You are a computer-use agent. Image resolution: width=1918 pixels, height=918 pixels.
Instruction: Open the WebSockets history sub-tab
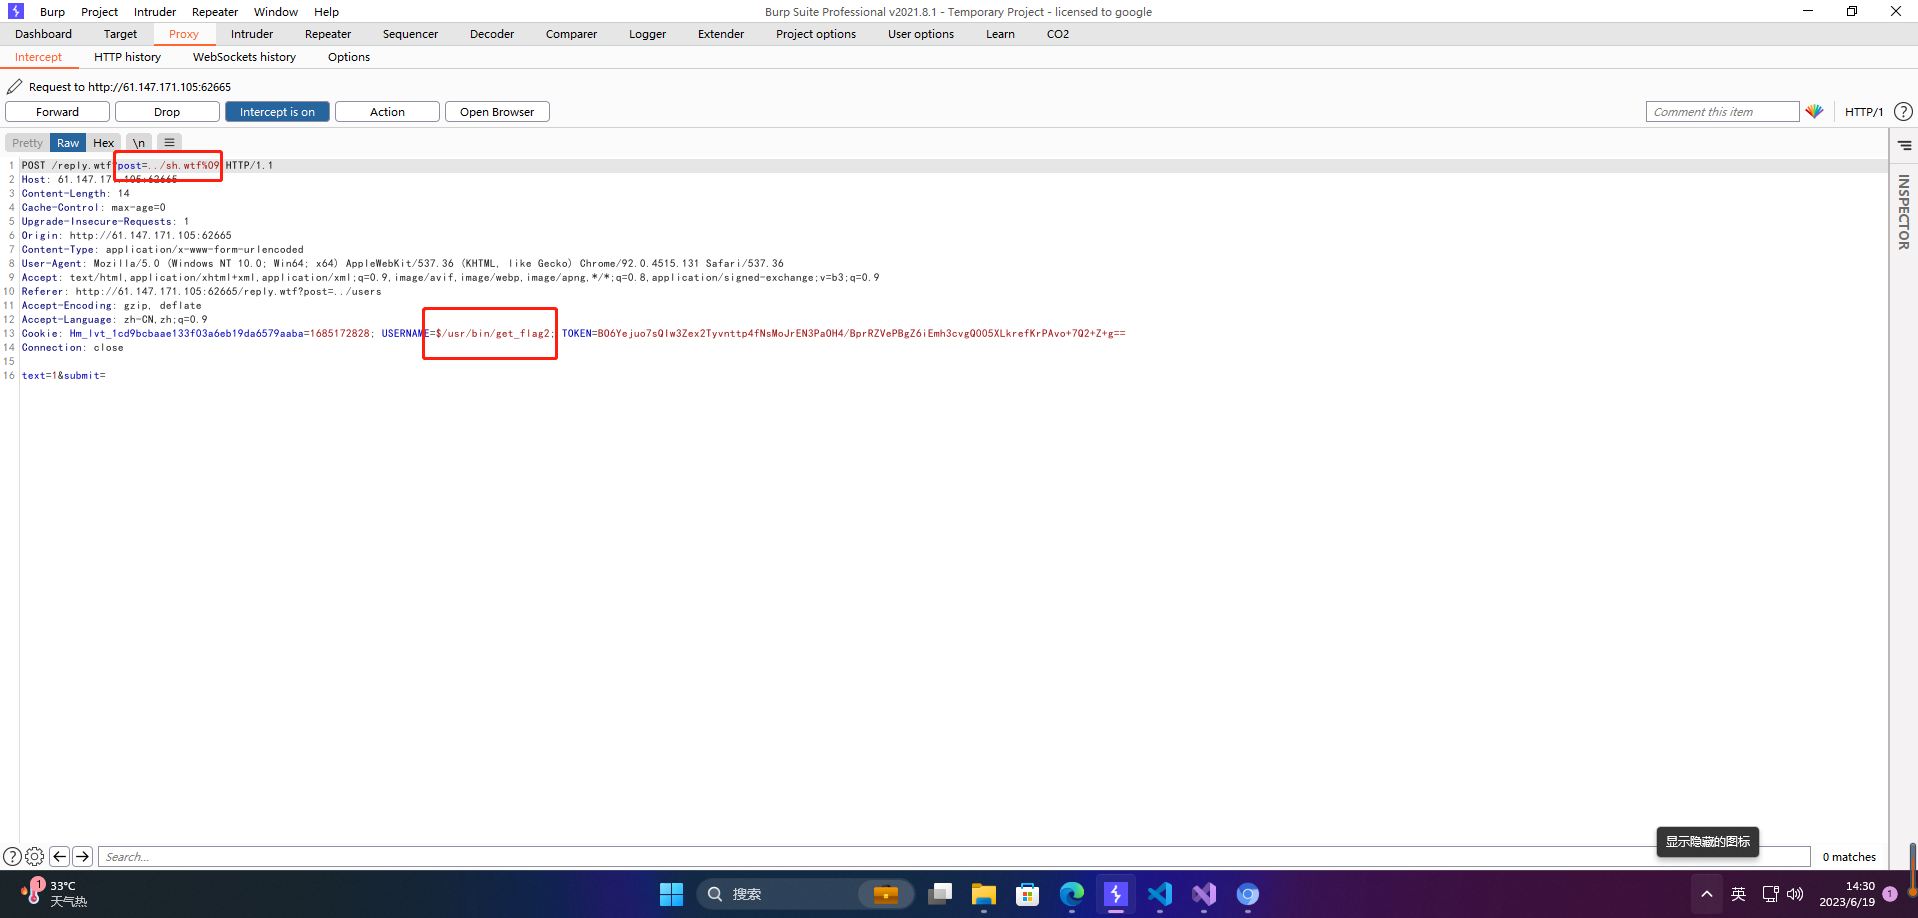[x=244, y=57]
